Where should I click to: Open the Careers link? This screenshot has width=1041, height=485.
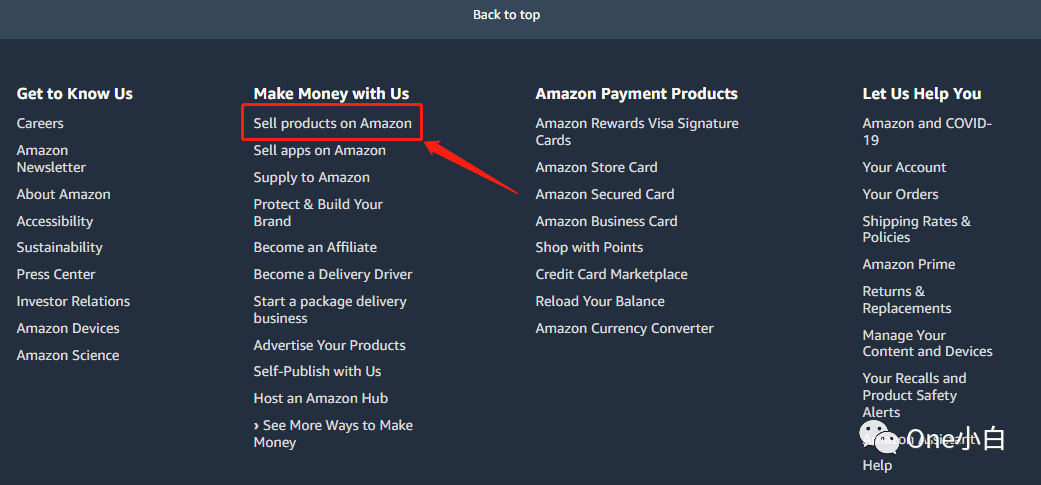pyautogui.click(x=40, y=123)
